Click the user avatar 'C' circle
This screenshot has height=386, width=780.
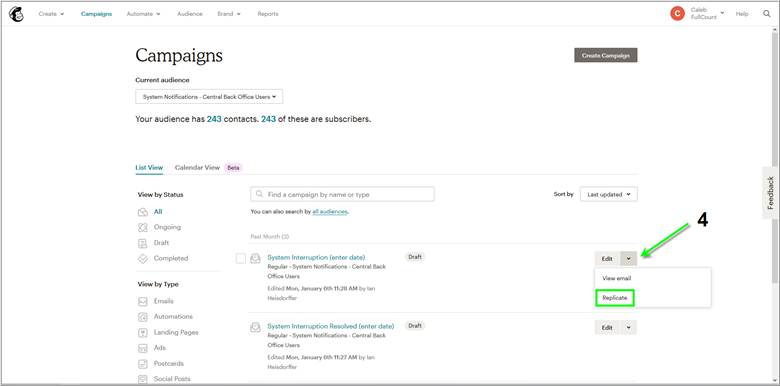pyautogui.click(x=677, y=14)
